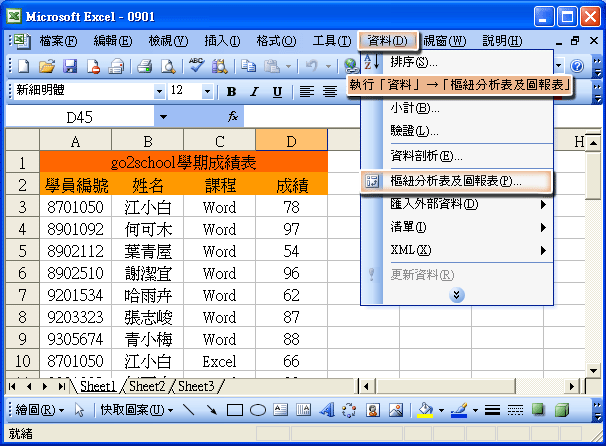Open the 3-D Style options
606x446 pixels.
pyautogui.click(x=562, y=409)
